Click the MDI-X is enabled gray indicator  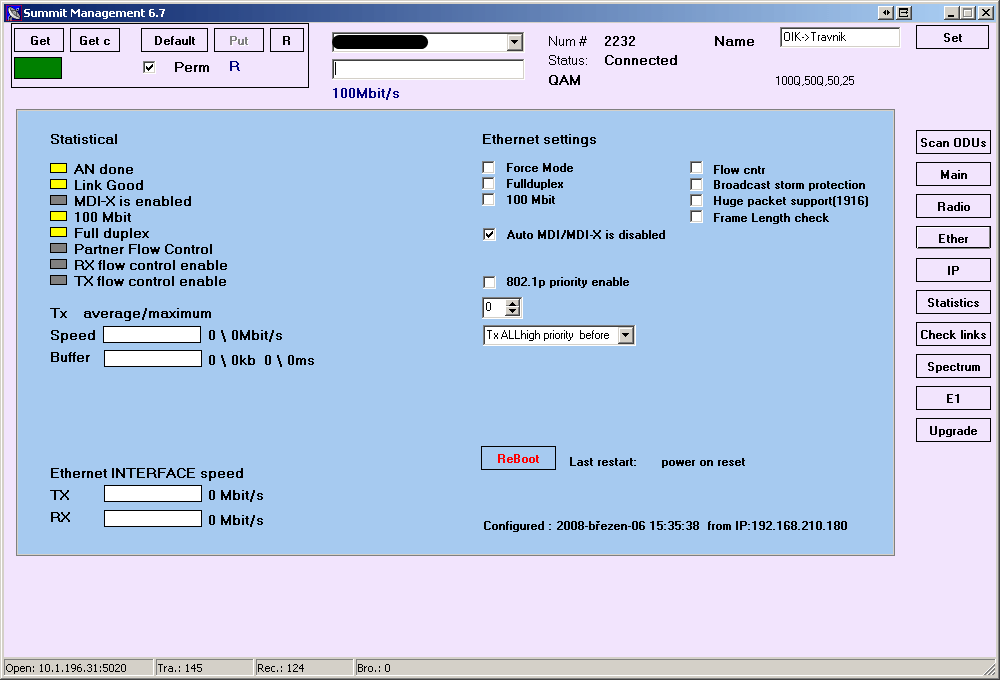(x=59, y=200)
